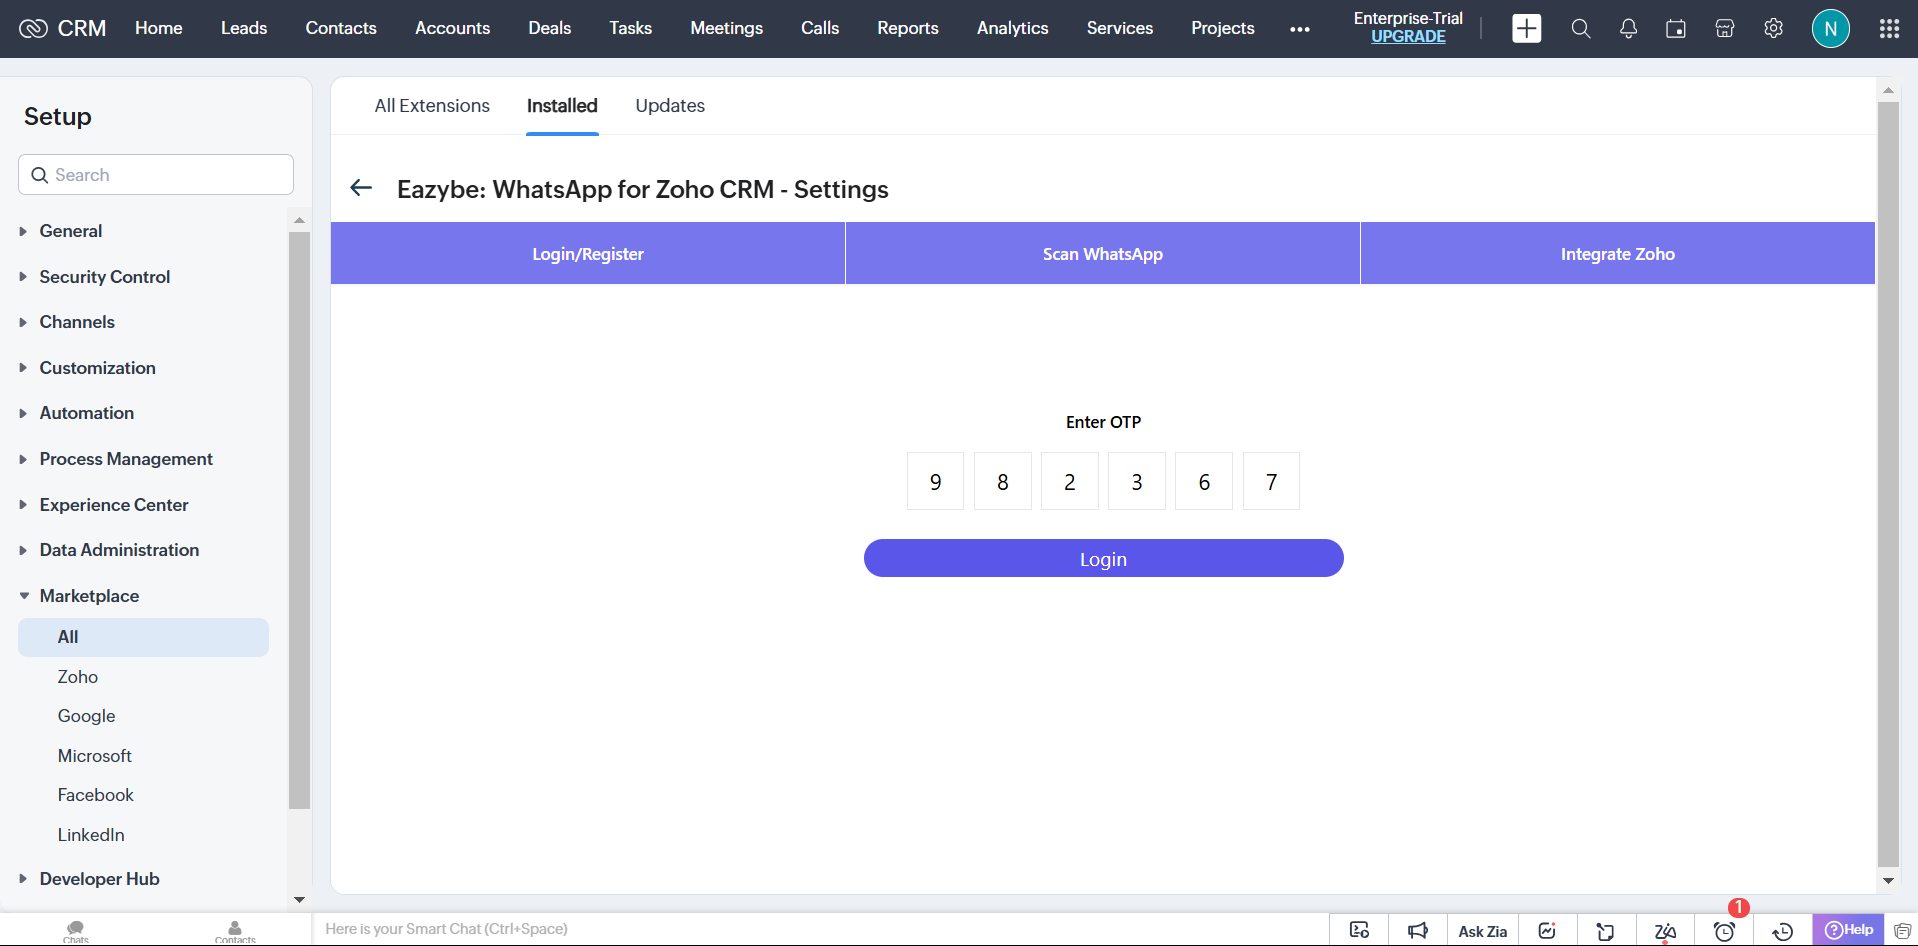
Task: Open the calendar icon in top bar
Action: tap(1676, 29)
